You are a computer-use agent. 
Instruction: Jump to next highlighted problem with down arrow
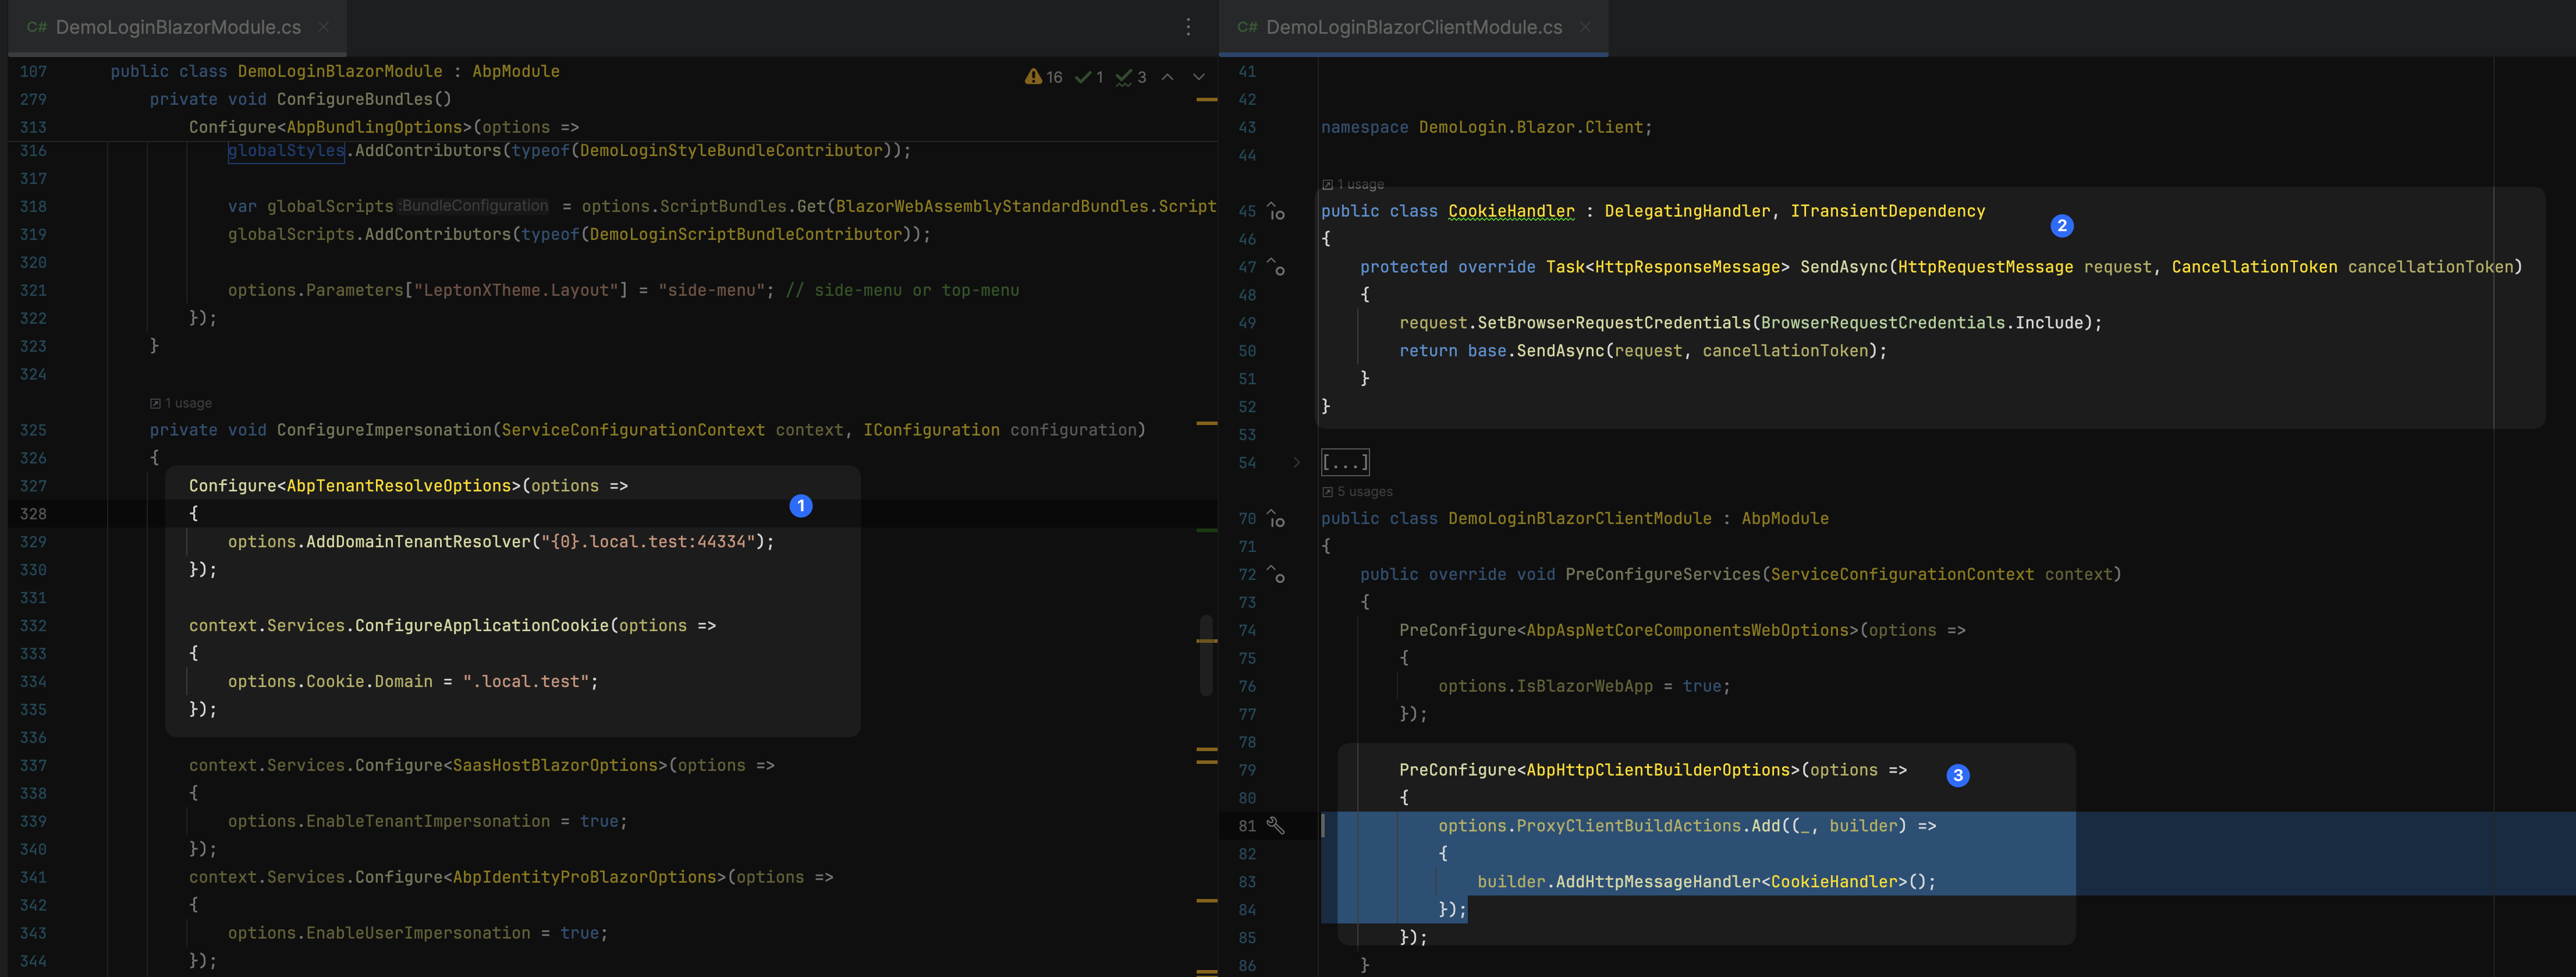click(1199, 77)
